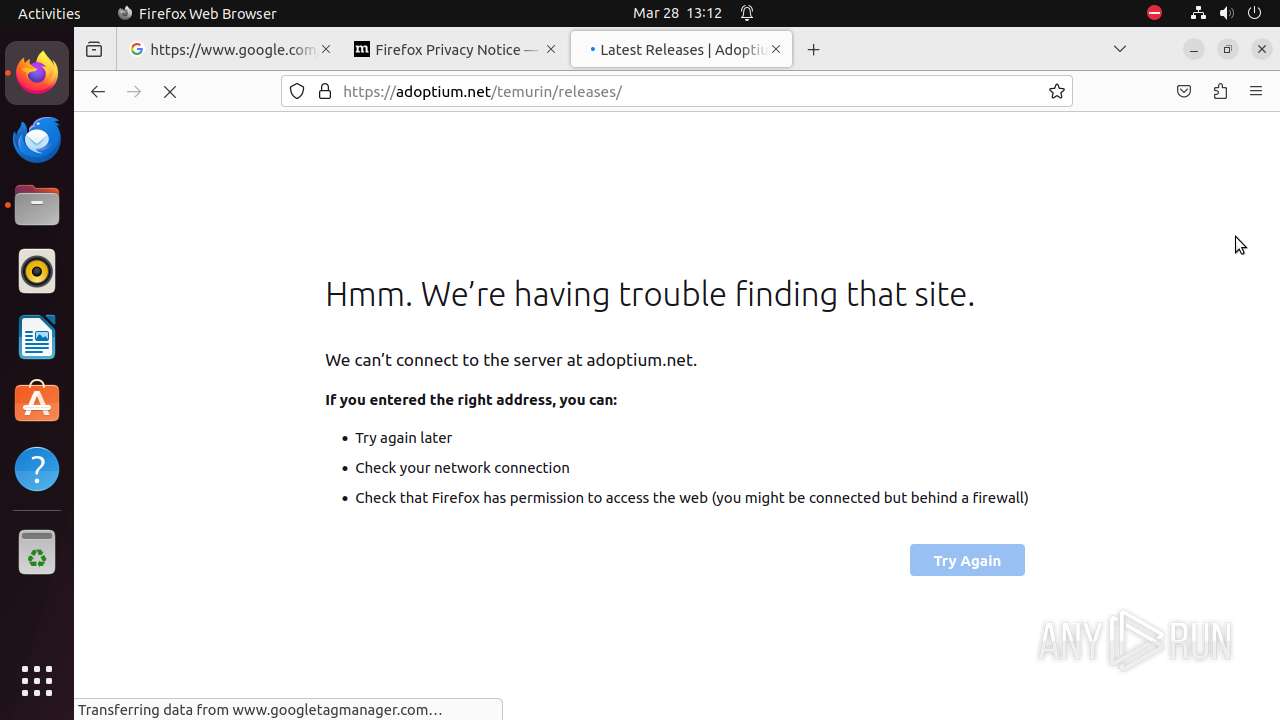Click the red do-not-disturb tray indicator
Image resolution: width=1280 pixels, height=720 pixels.
pos(1154,13)
